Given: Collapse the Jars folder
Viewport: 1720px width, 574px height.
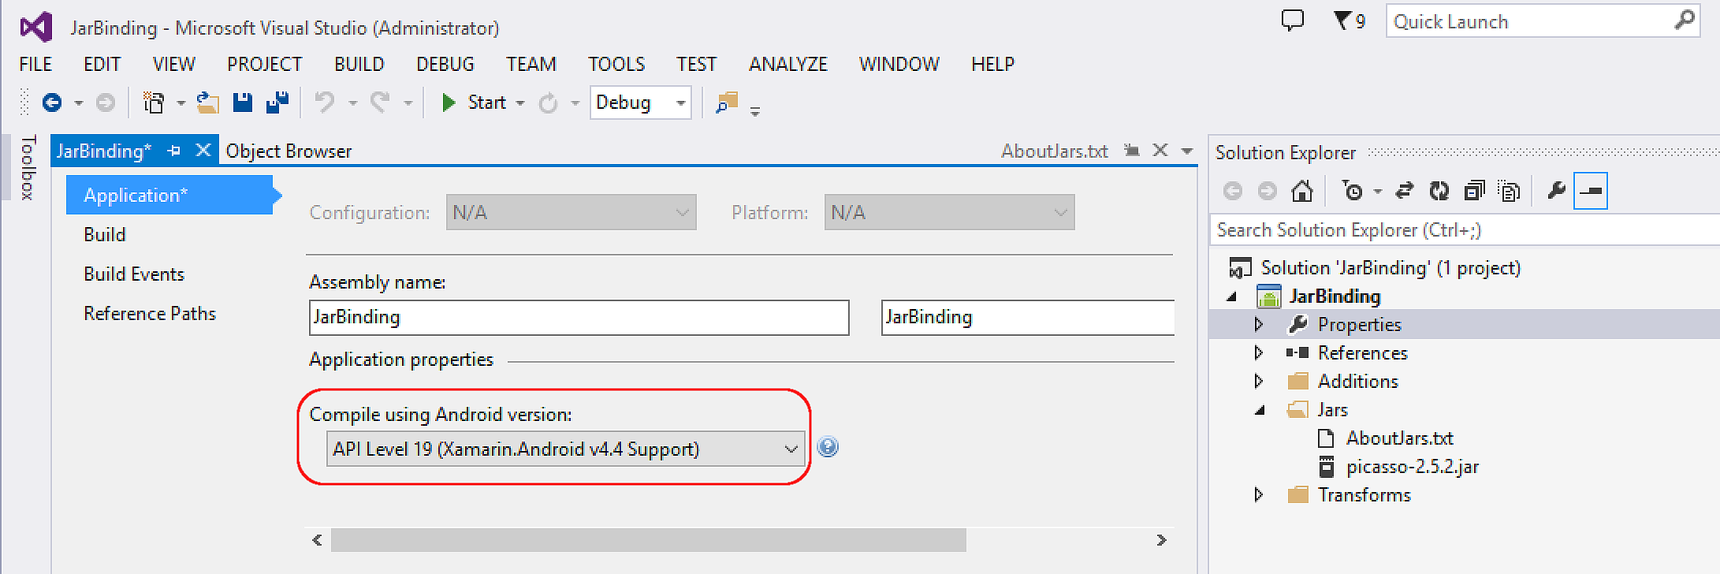Looking at the screenshot, I should [x=1260, y=410].
